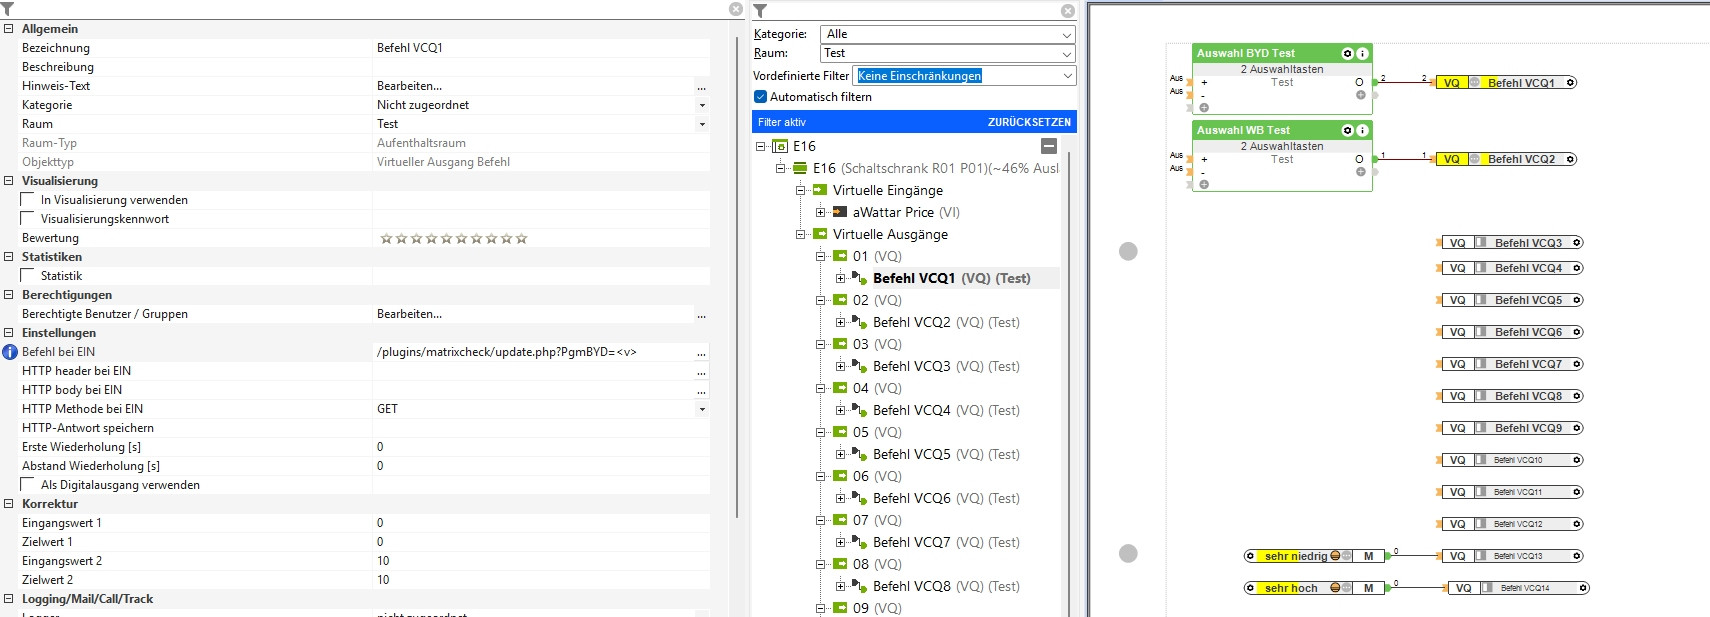
Task: Enable In Visualisierung verwenden checkbox
Action: 28,200
